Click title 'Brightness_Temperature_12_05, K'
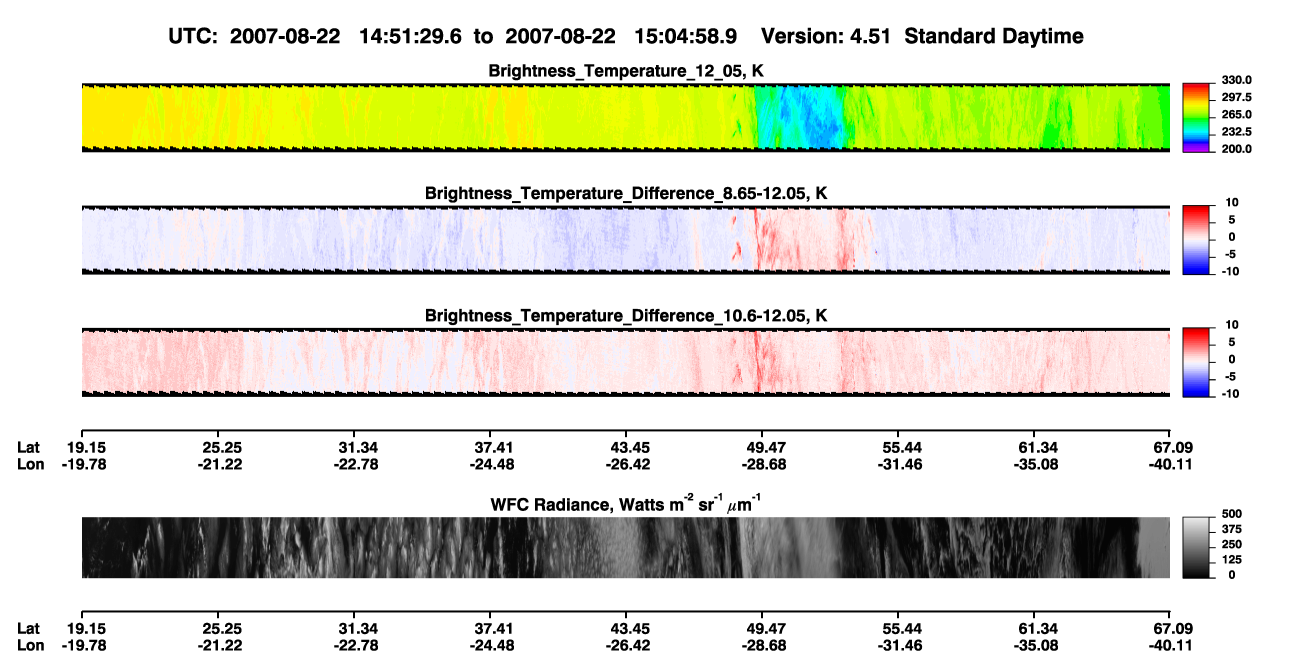This screenshot has width=1300, height=667. pyautogui.click(x=626, y=70)
